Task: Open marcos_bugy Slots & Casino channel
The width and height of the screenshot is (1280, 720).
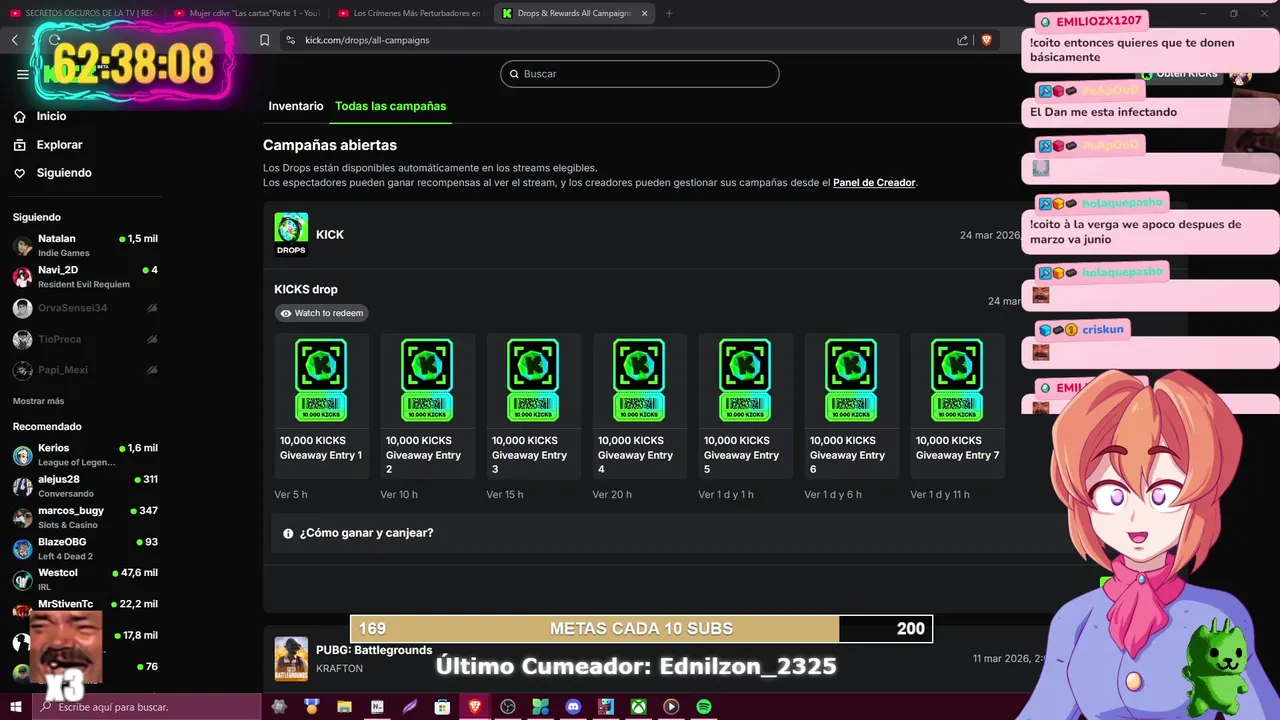Action: click(85, 517)
